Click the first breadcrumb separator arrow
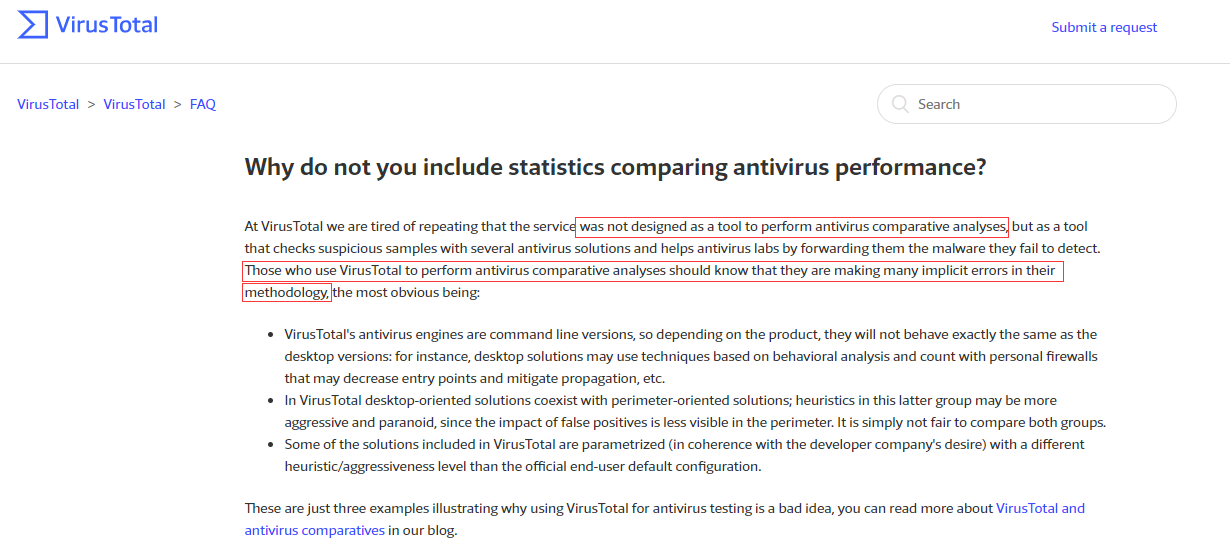 91,104
